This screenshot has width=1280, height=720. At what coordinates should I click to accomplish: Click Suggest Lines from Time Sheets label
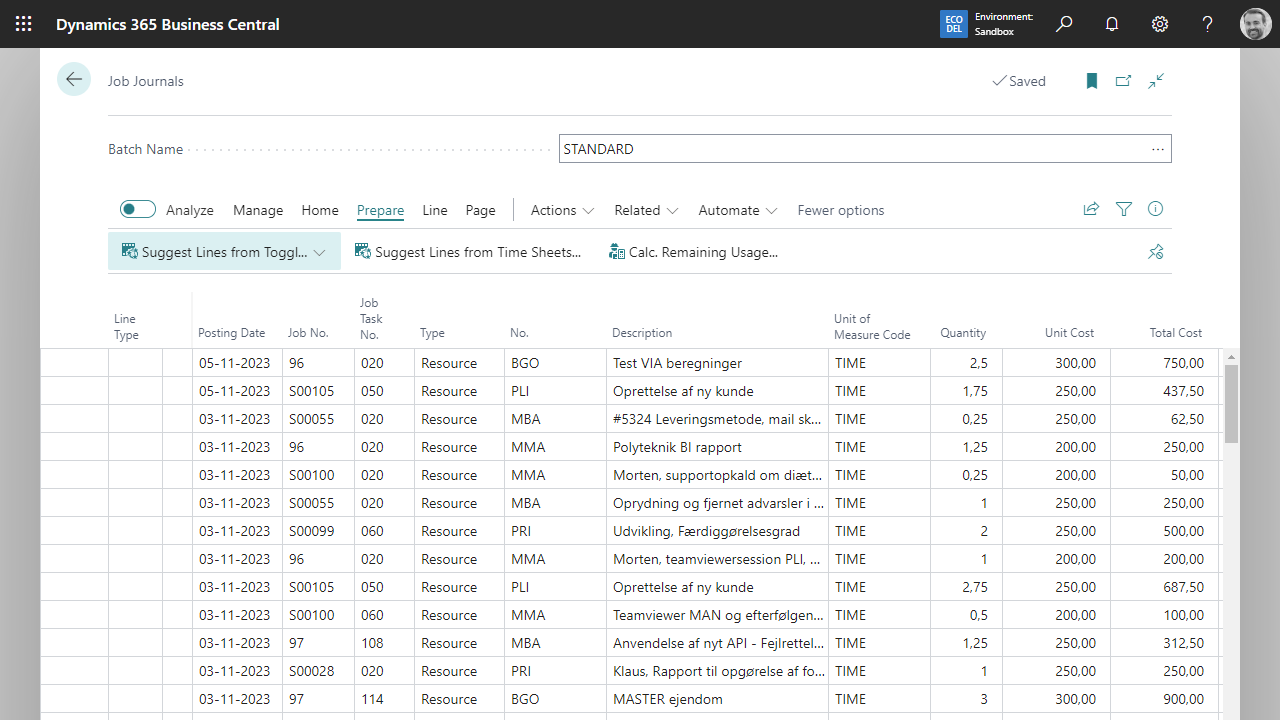[478, 252]
